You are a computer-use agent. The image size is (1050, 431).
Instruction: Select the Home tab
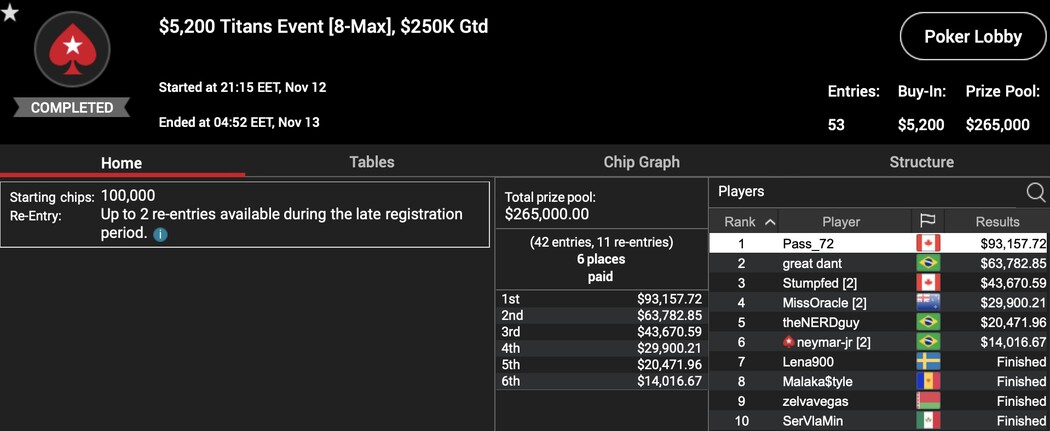pos(121,163)
